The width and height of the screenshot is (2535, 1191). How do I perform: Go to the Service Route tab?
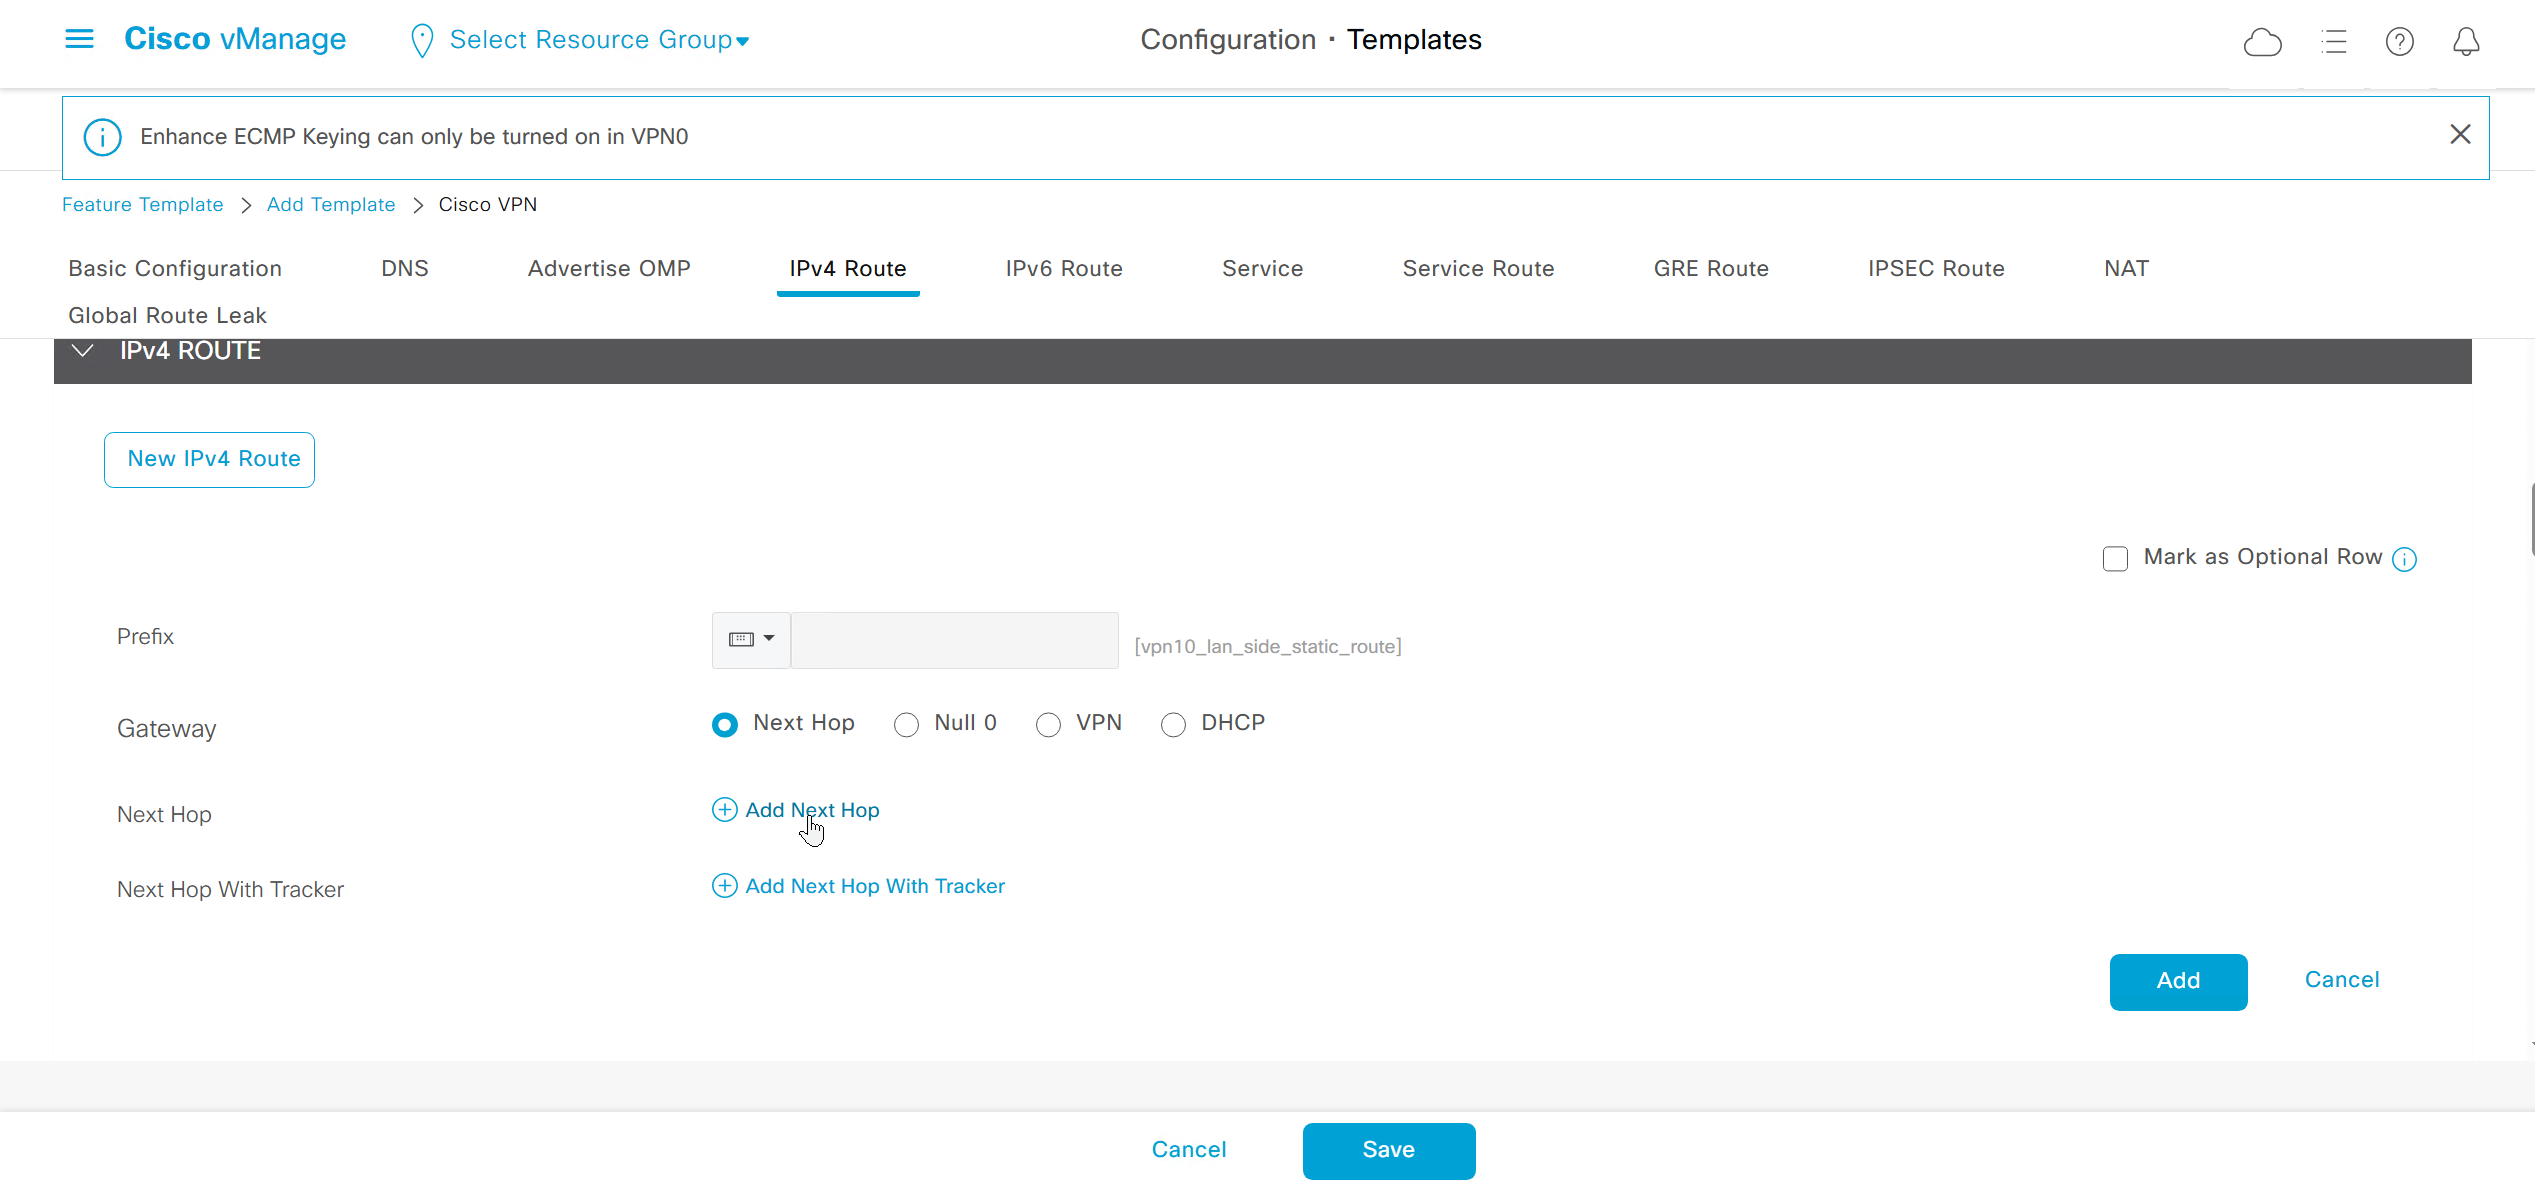click(1477, 268)
